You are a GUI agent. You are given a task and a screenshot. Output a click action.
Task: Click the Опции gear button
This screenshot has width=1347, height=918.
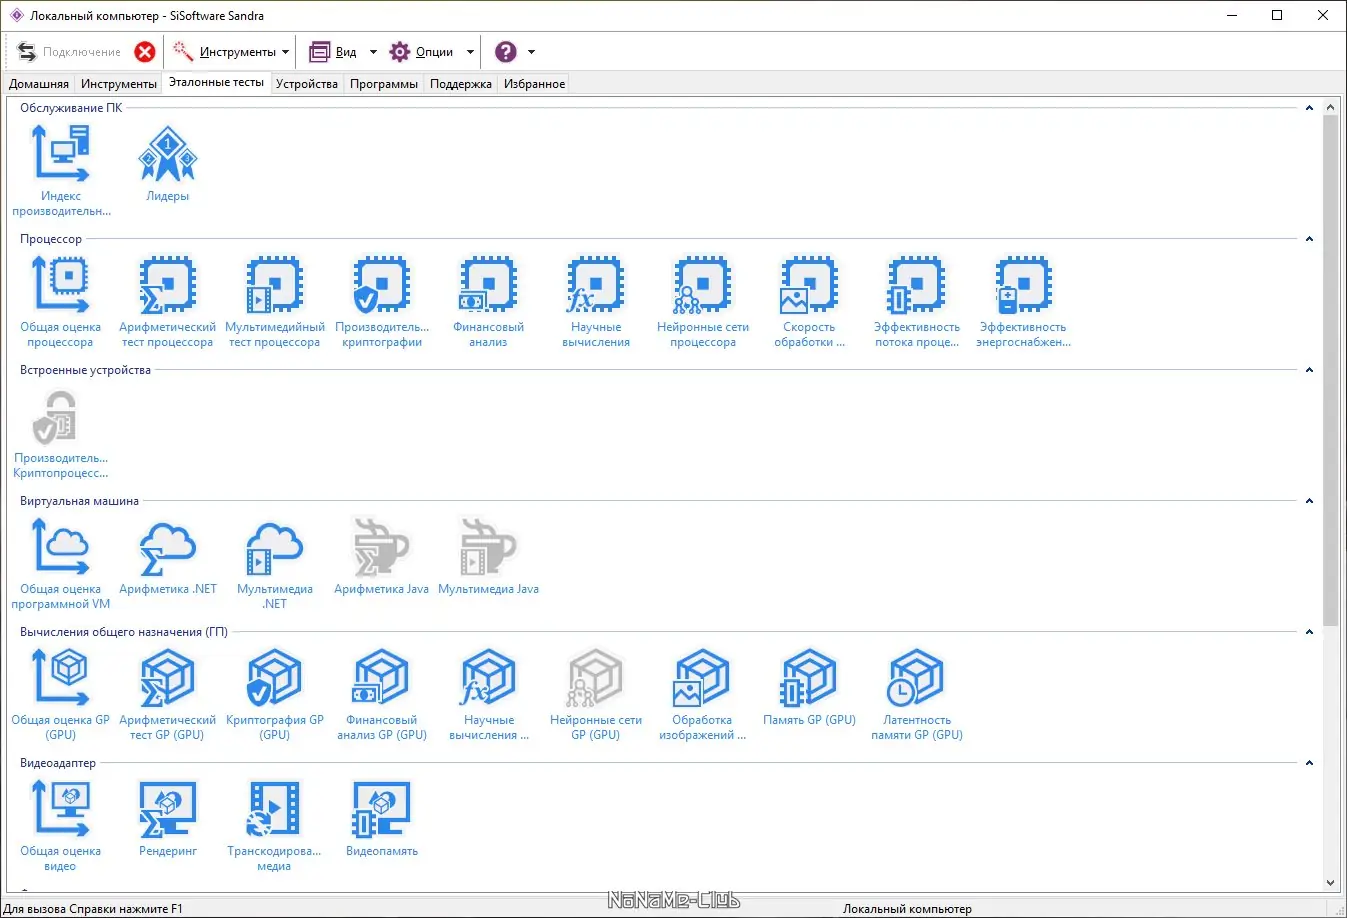pos(422,52)
